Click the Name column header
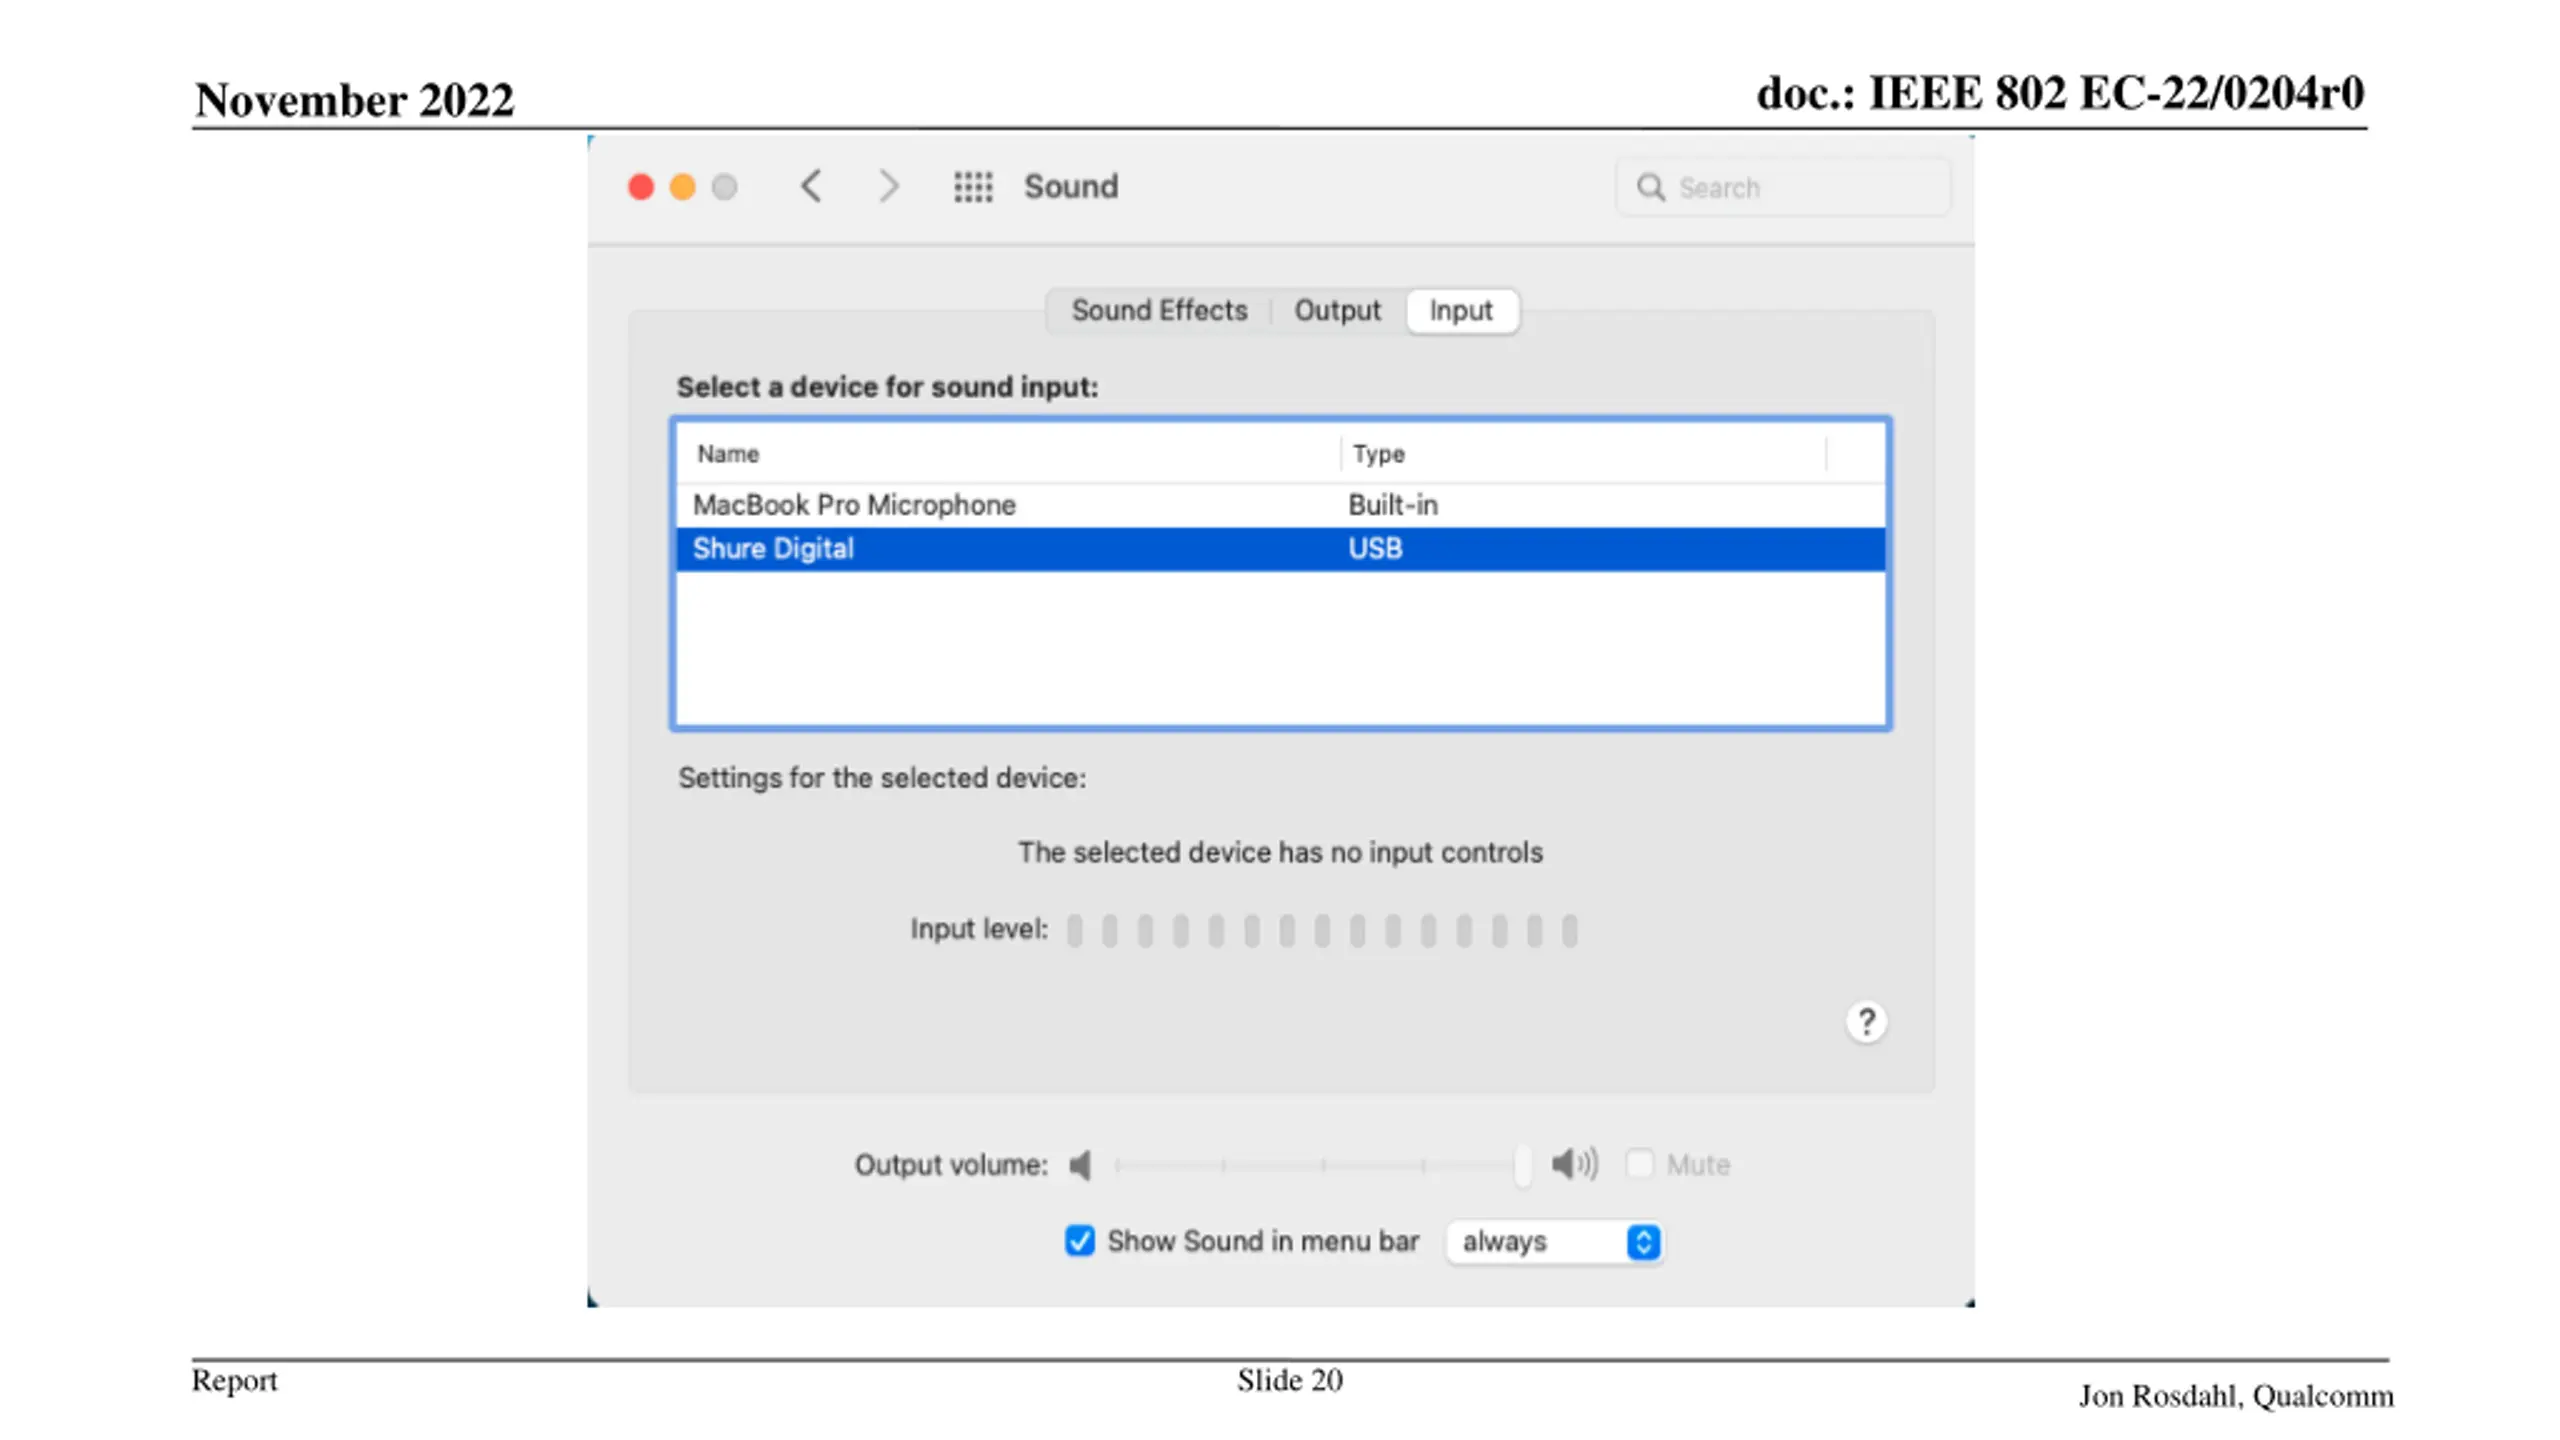Viewport: 2560px width, 1440px height. point(1008,454)
